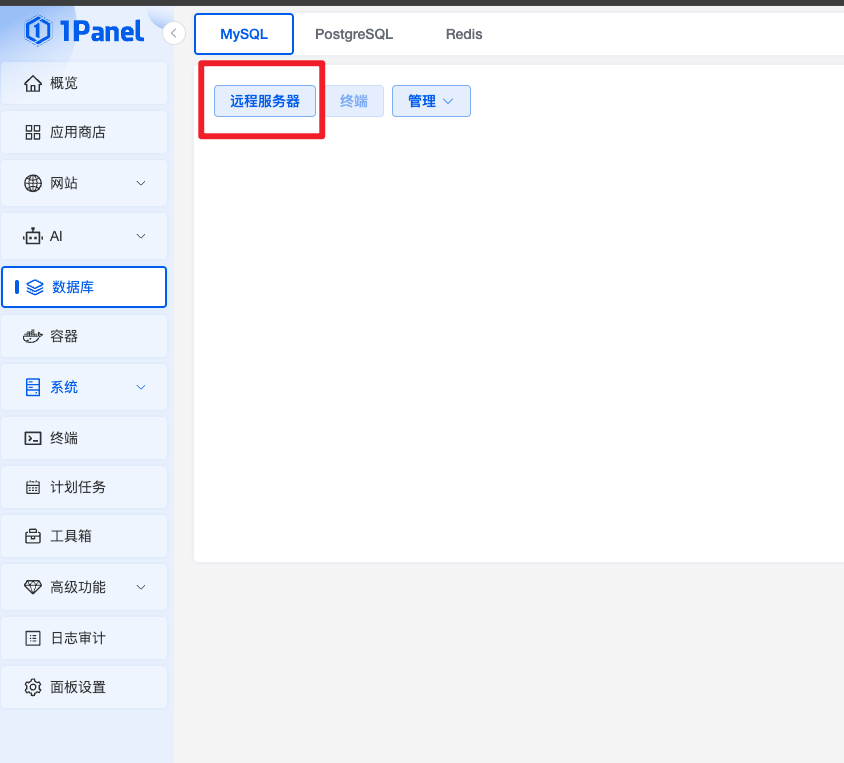Collapse the sidebar using the arrow button
Image resolution: width=844 pixels, height=763 pixels.
click(x=174, y=33)
